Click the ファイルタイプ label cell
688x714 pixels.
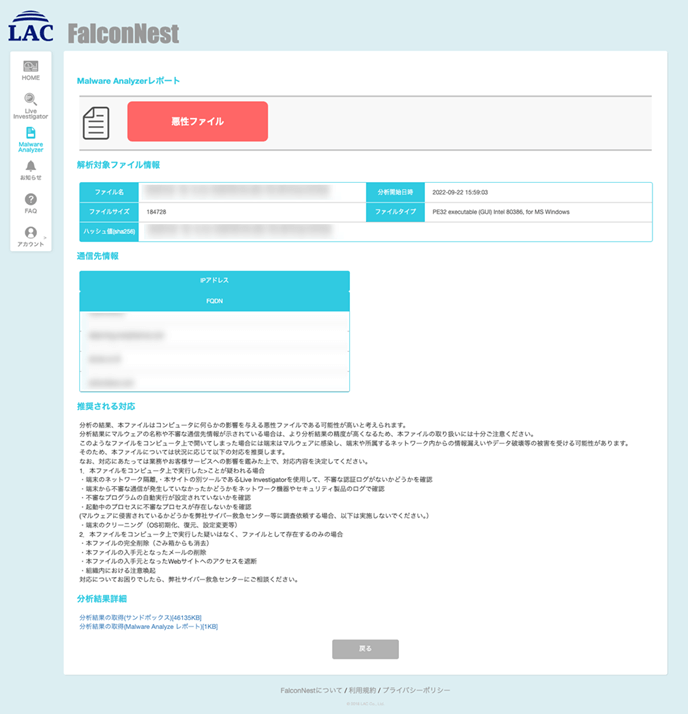pyautogui.click(x=395, y=212)
